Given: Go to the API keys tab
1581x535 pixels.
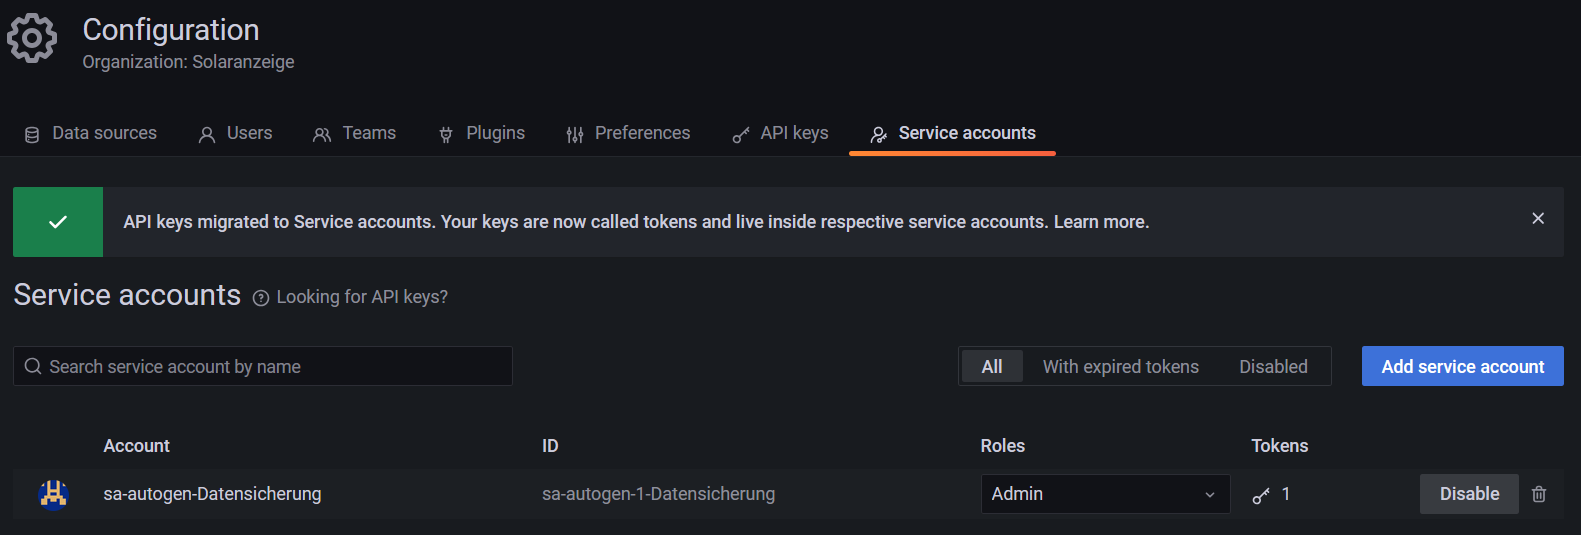Looking at the screenshot, I should pos(781,134).
